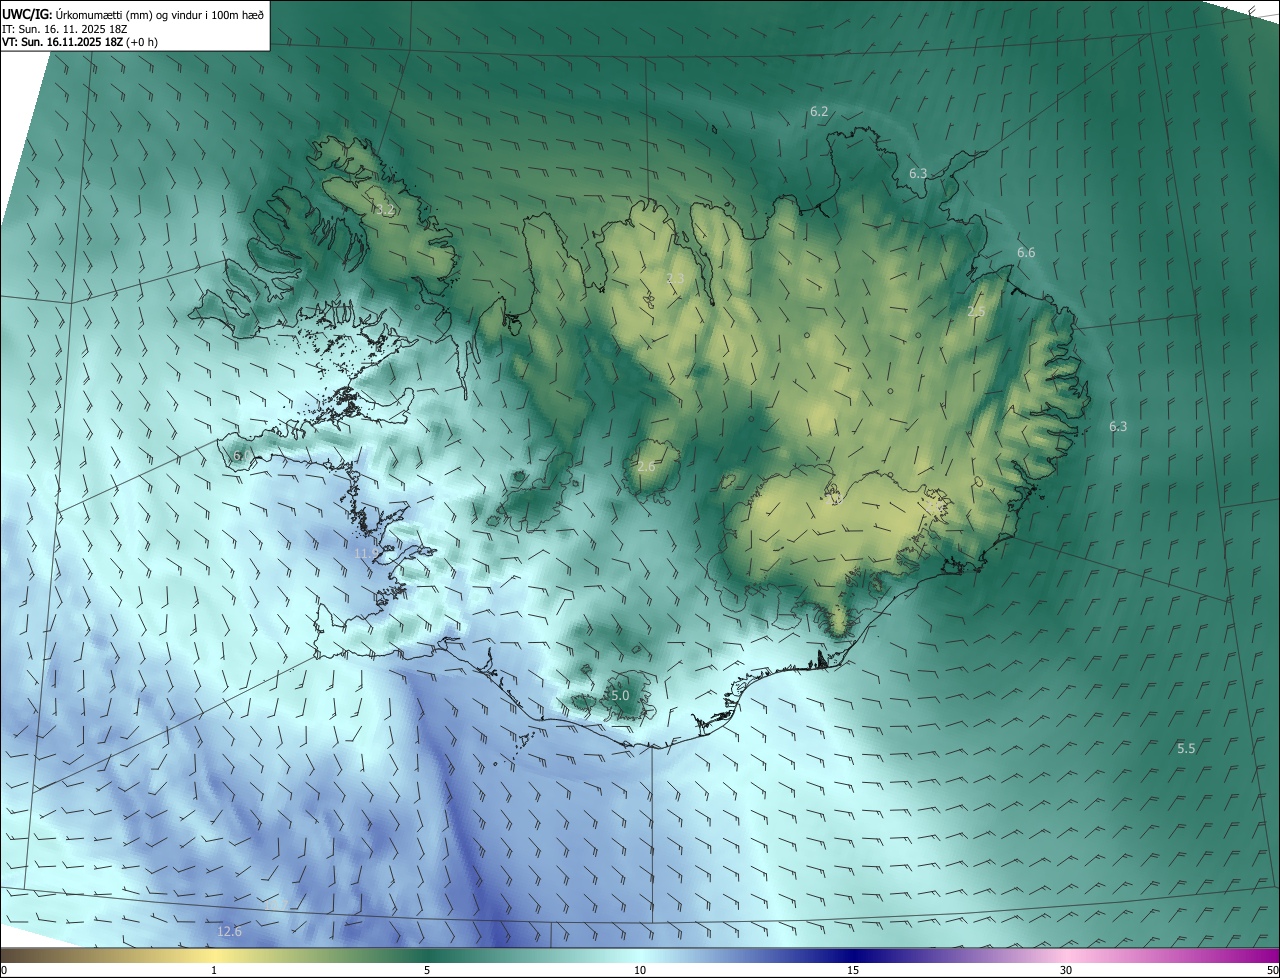Click the color scale tick label 50

(x=1272, y=970)
